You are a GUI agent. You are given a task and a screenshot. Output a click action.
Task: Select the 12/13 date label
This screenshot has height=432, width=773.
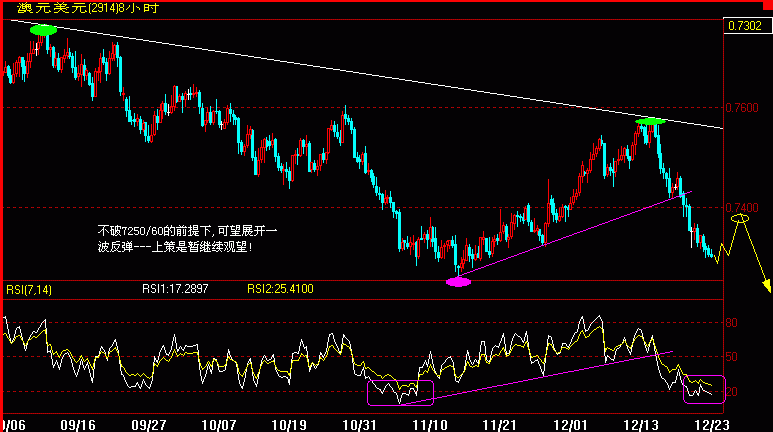(x=641, y=425)
